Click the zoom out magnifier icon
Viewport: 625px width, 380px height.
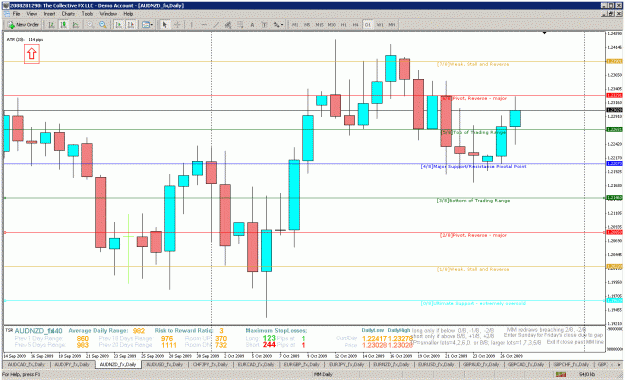click(102, 25)
